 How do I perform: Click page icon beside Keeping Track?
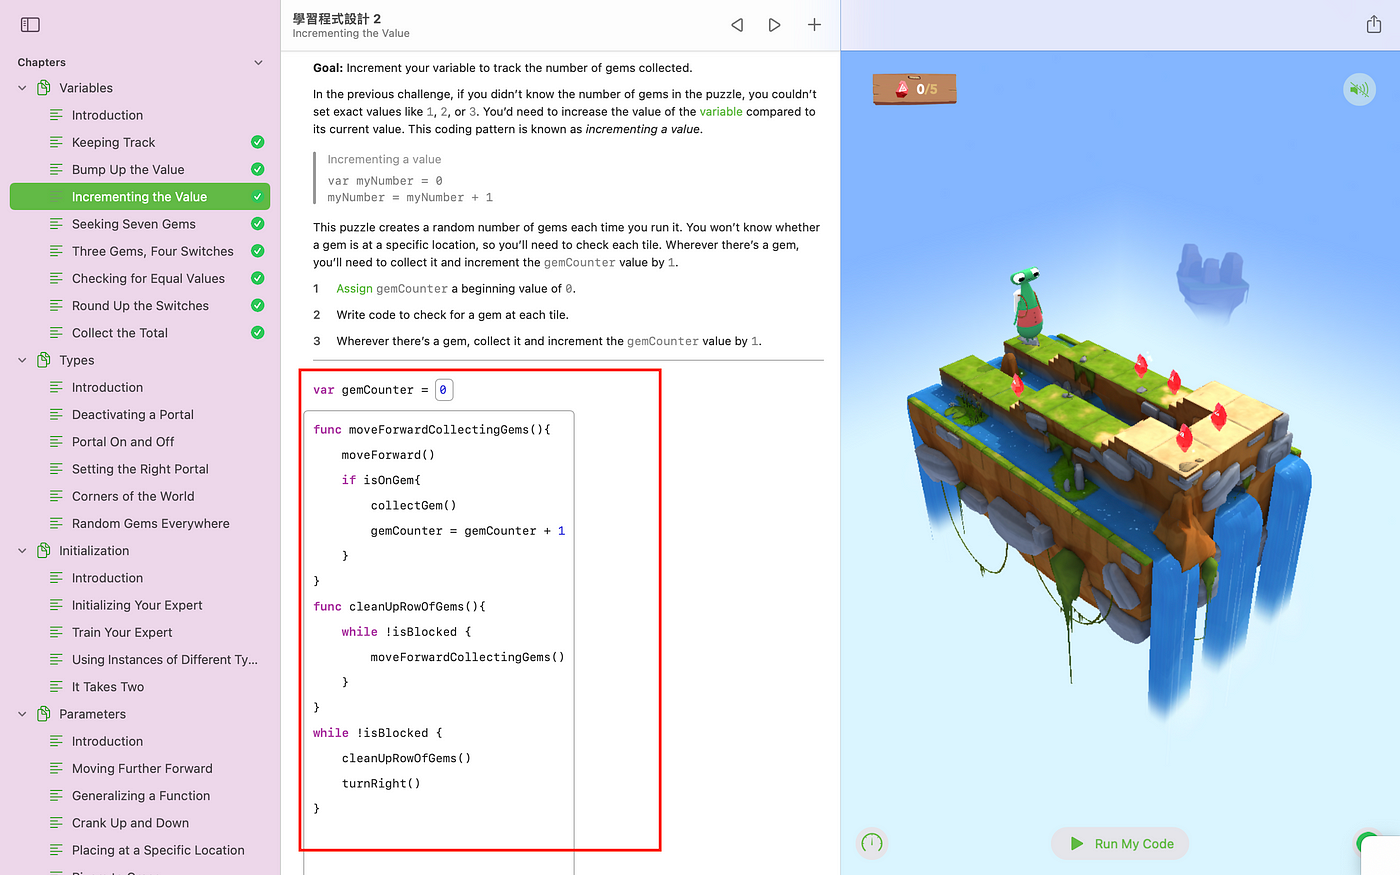point(56,143)
